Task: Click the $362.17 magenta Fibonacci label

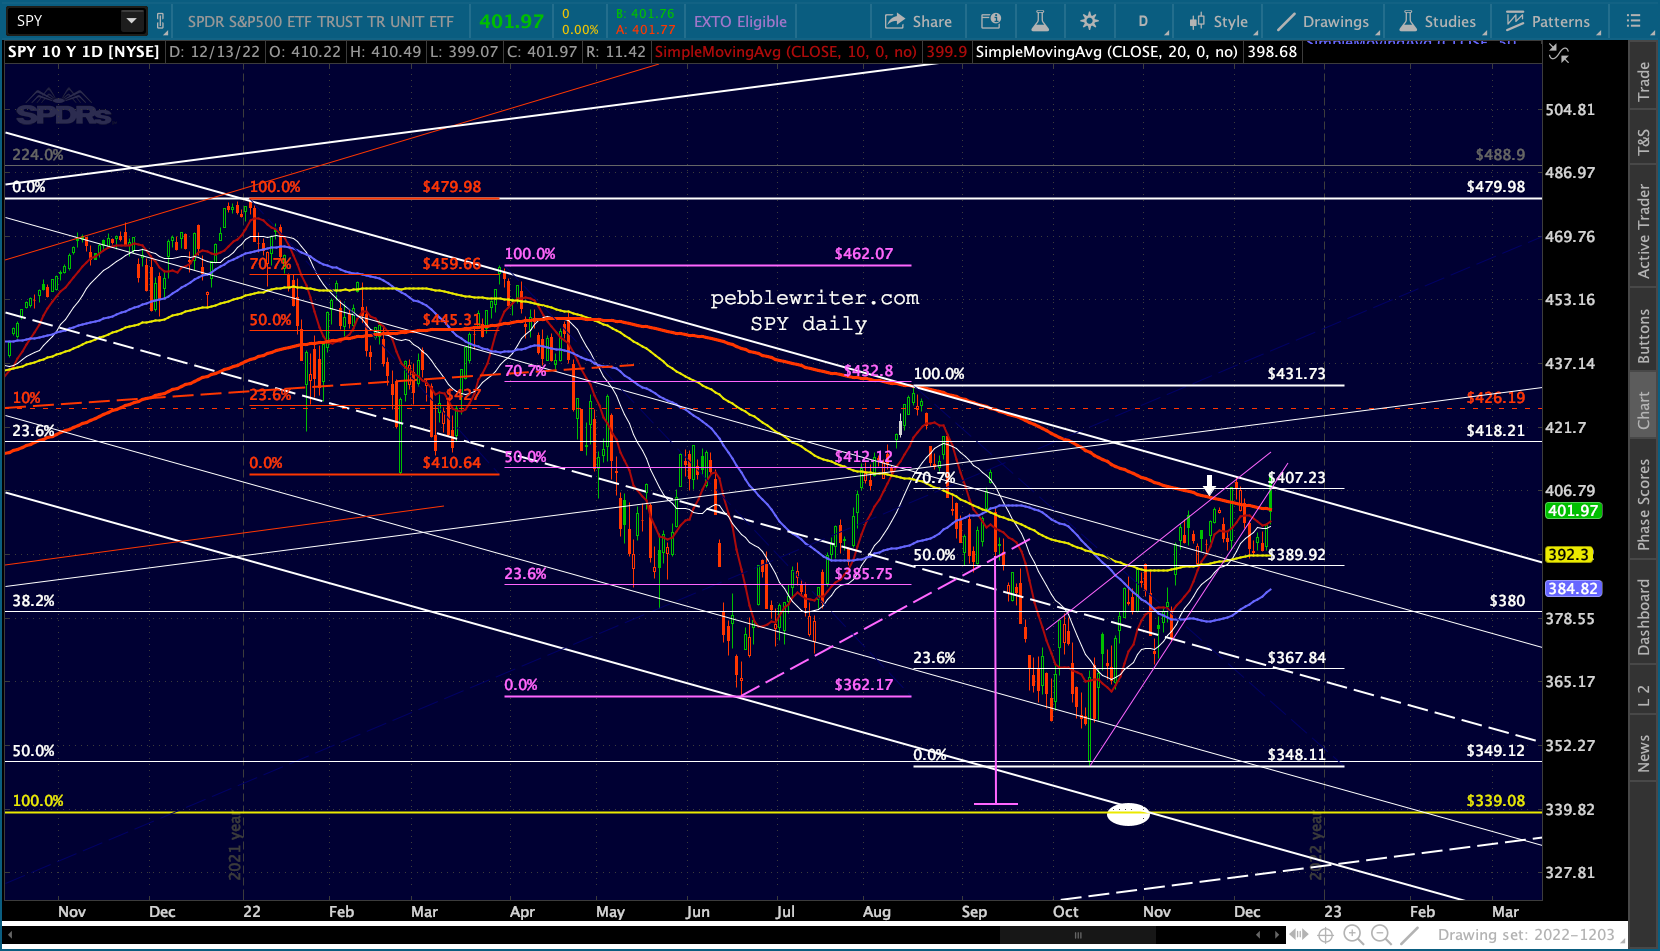Action: click(x=864, y=685)
